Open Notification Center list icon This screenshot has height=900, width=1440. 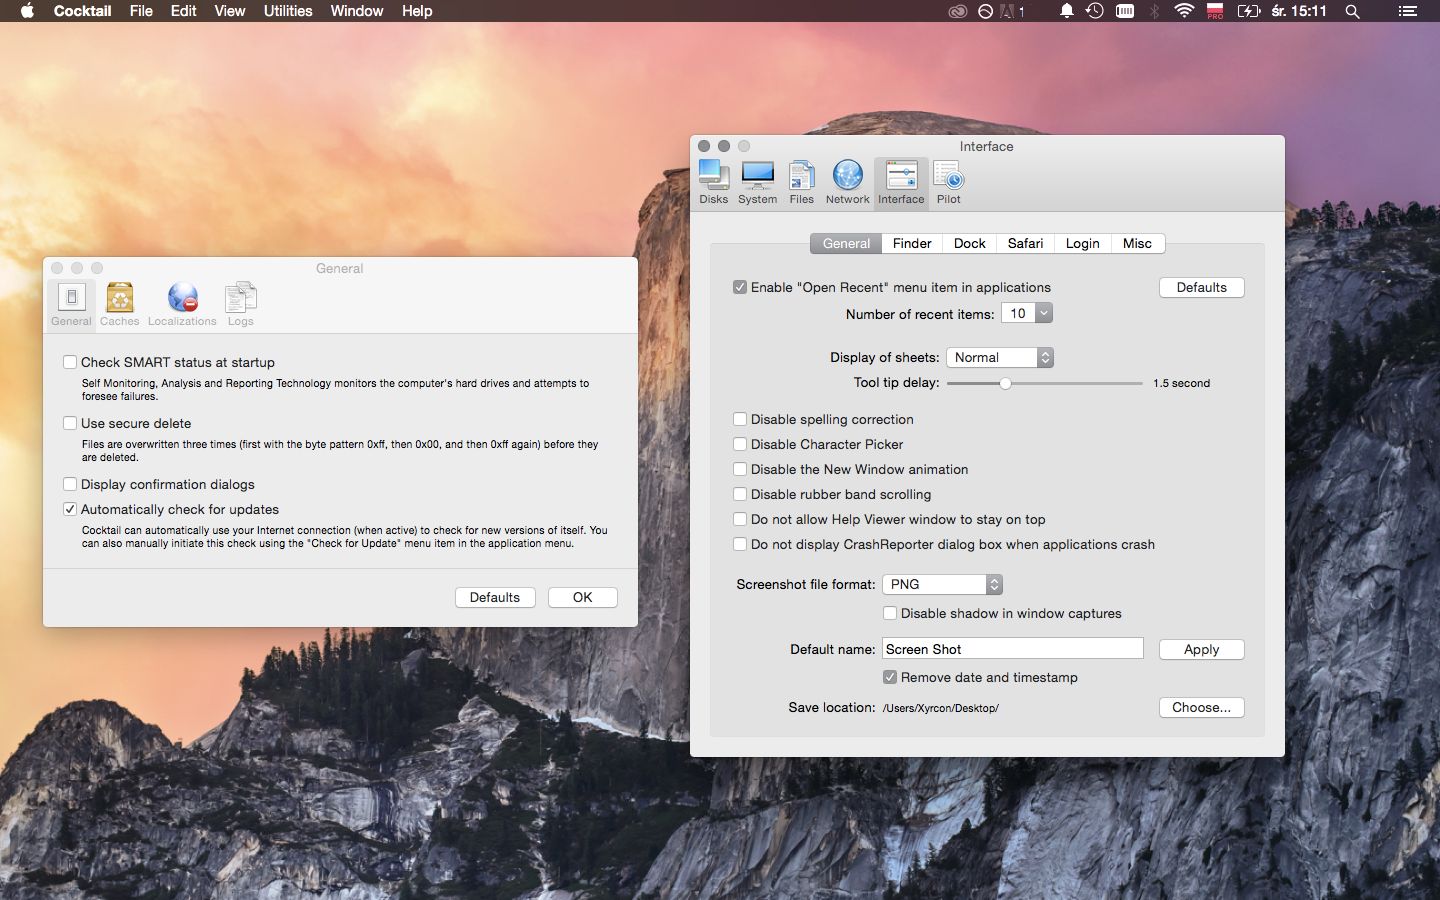pyautogui.click(x=1407, y=11)
